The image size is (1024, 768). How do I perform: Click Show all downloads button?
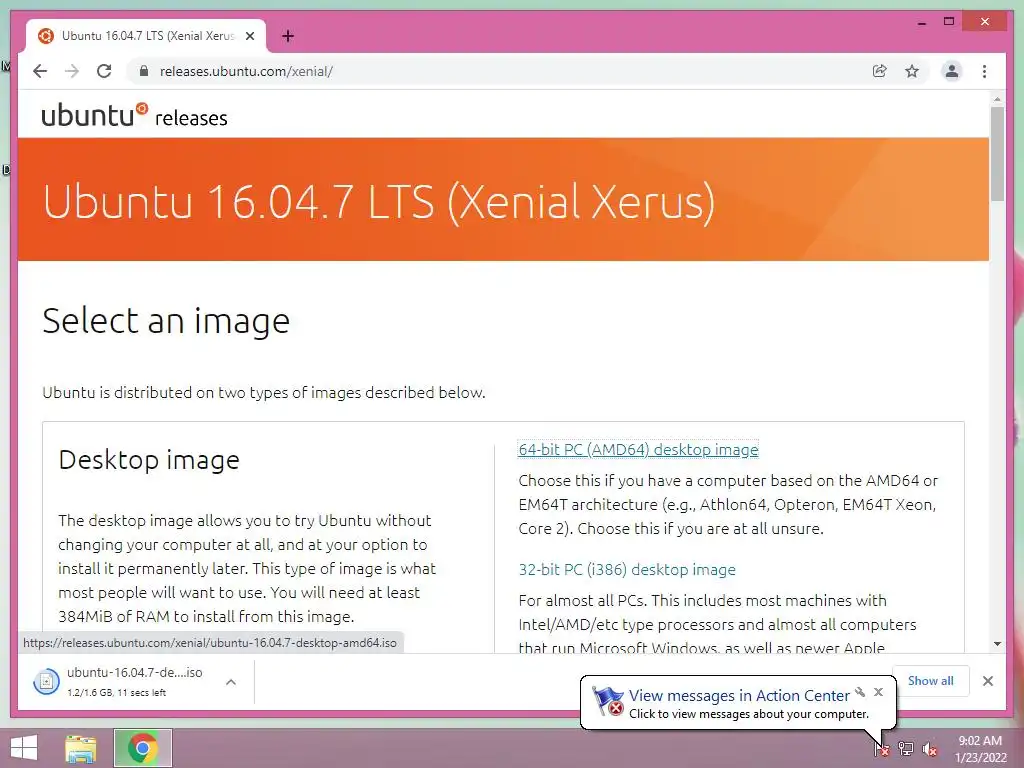point(931,681)
